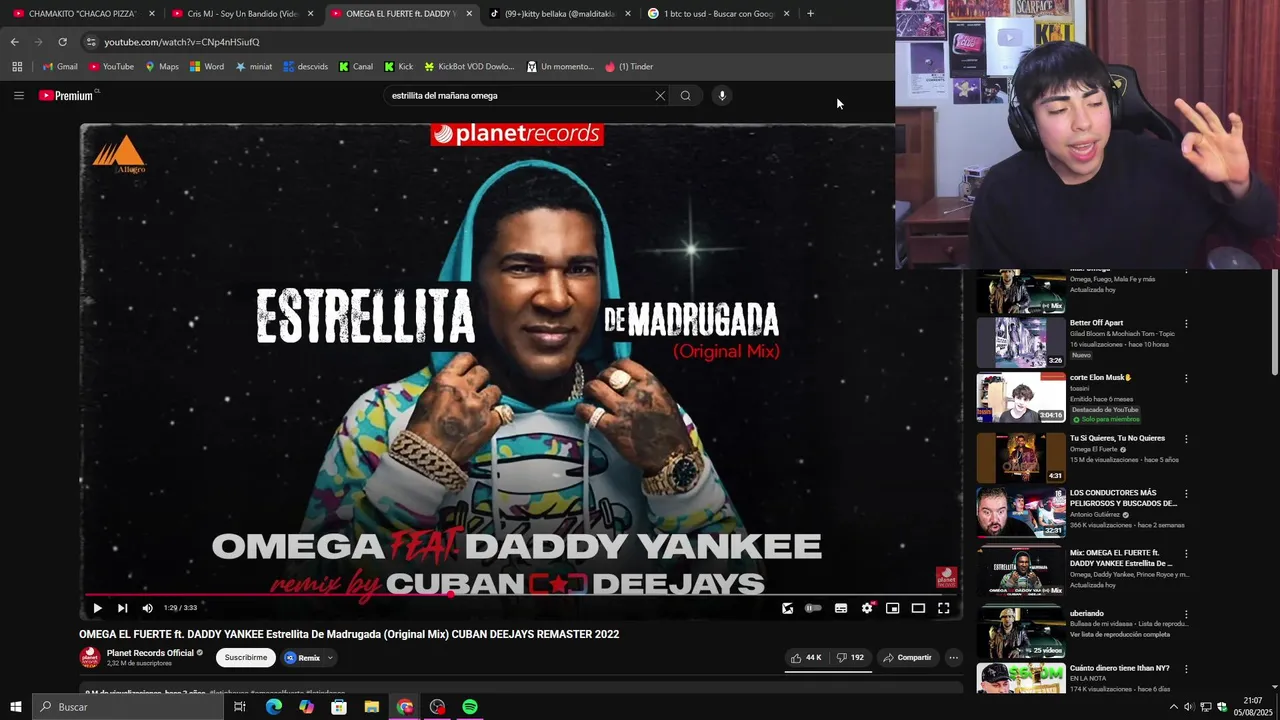Viewport: 1280px width, 720px height.
Task: Subscribe via the Suscribirme button
Action: [246, 658]
